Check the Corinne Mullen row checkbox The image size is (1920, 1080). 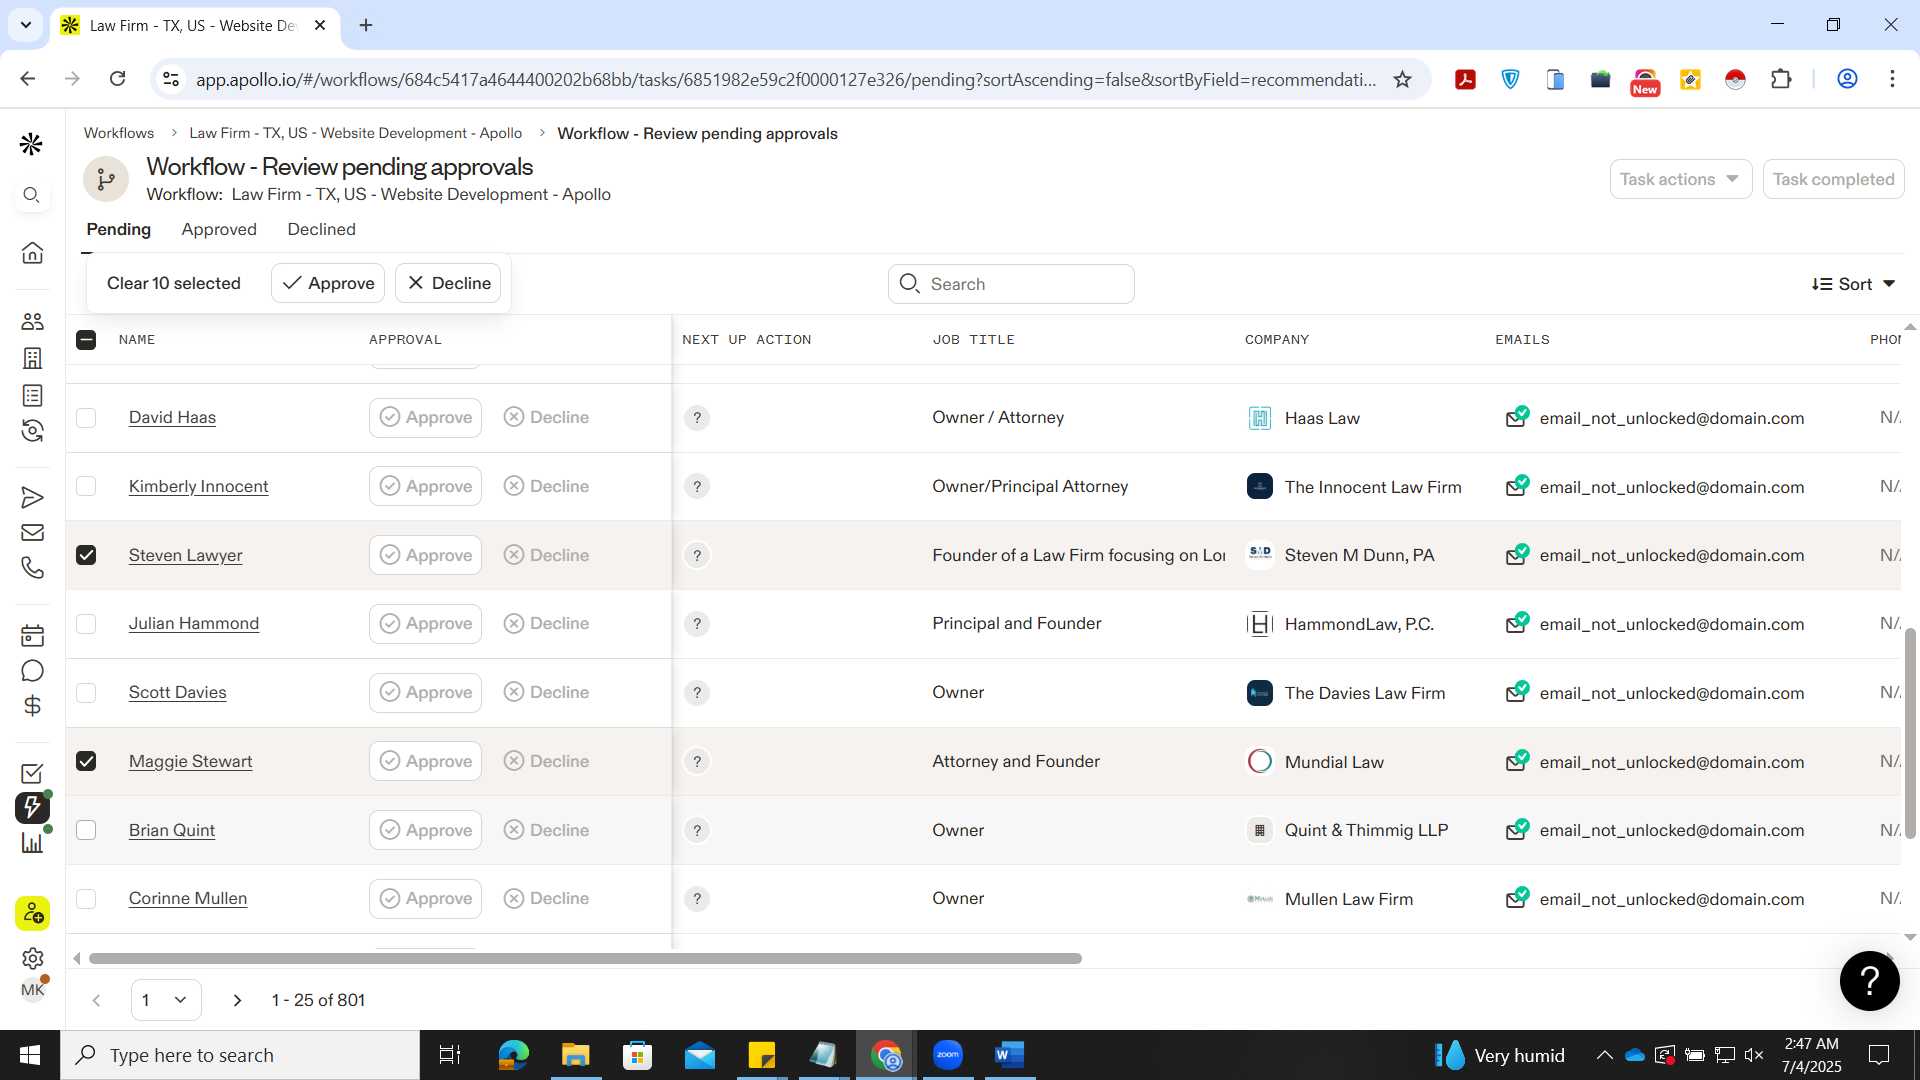[x=86, y=899]
